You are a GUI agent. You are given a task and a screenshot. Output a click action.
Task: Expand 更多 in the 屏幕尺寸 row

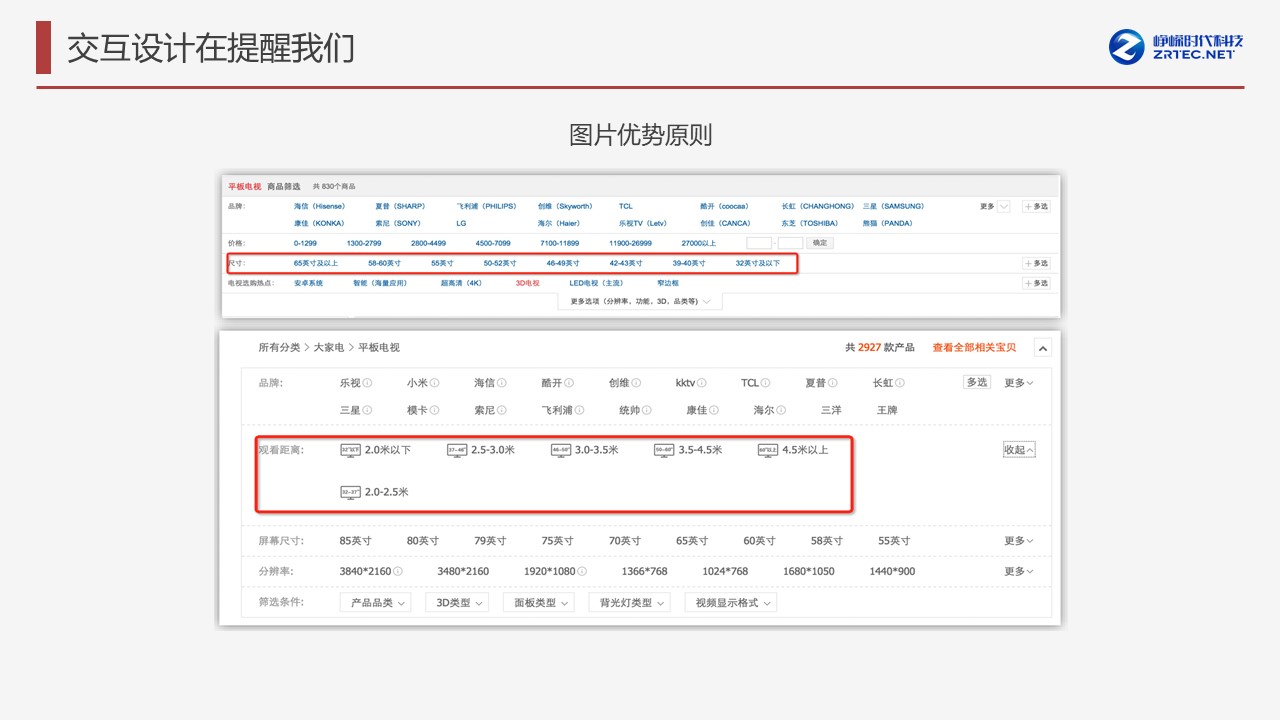click(x=1019, y=541)
